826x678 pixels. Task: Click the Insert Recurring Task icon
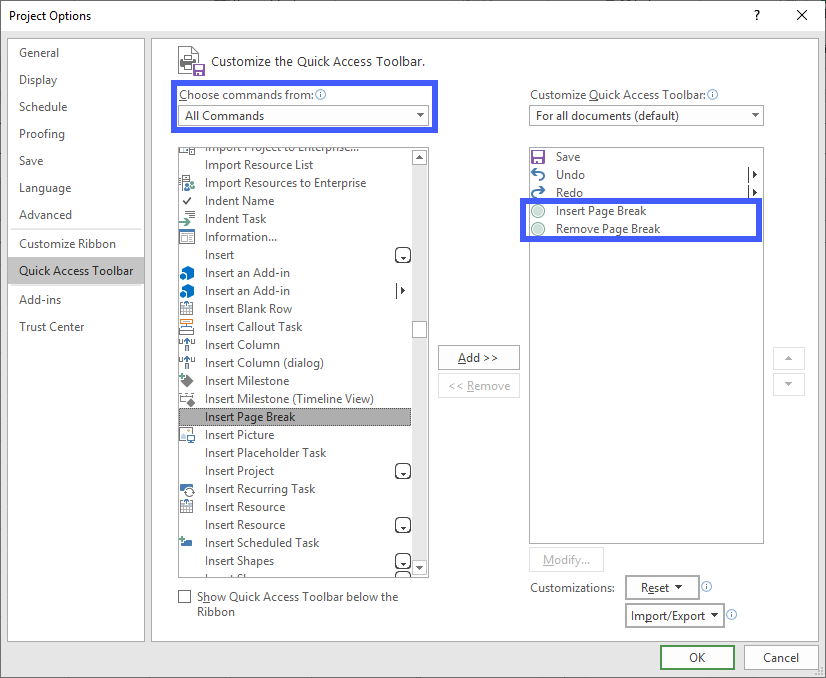[x=187, y=489]
